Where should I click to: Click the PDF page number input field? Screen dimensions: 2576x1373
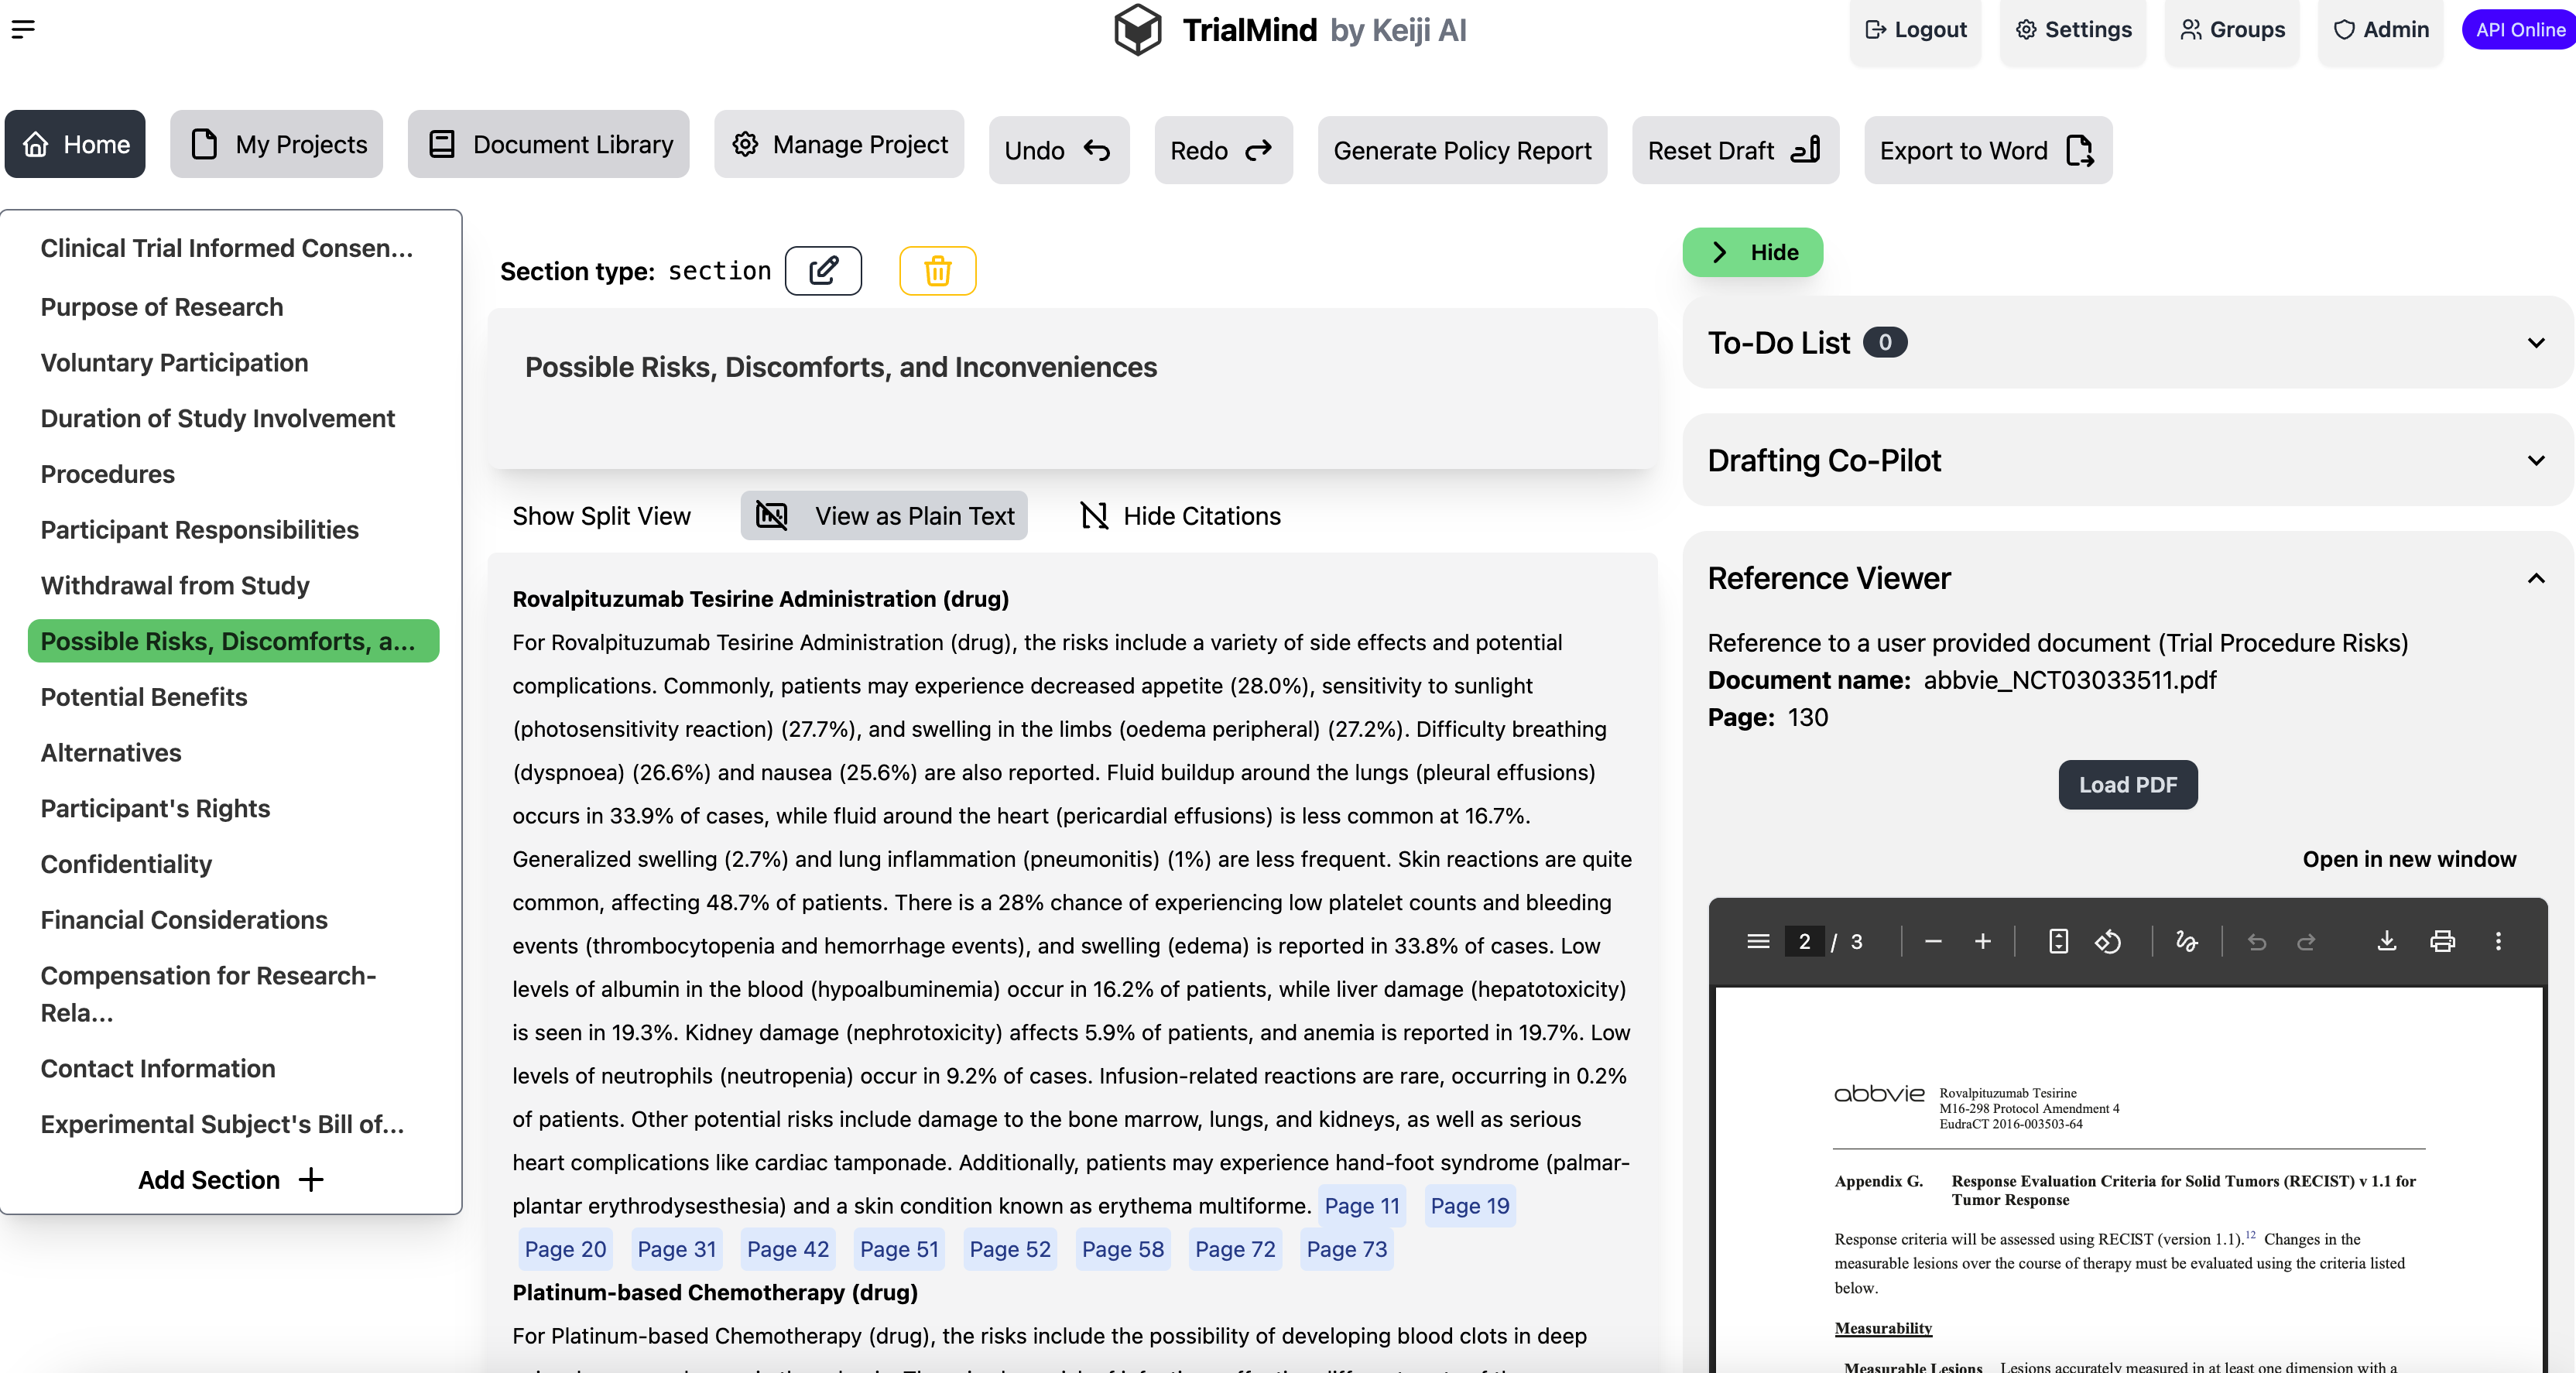point(1804,941)
